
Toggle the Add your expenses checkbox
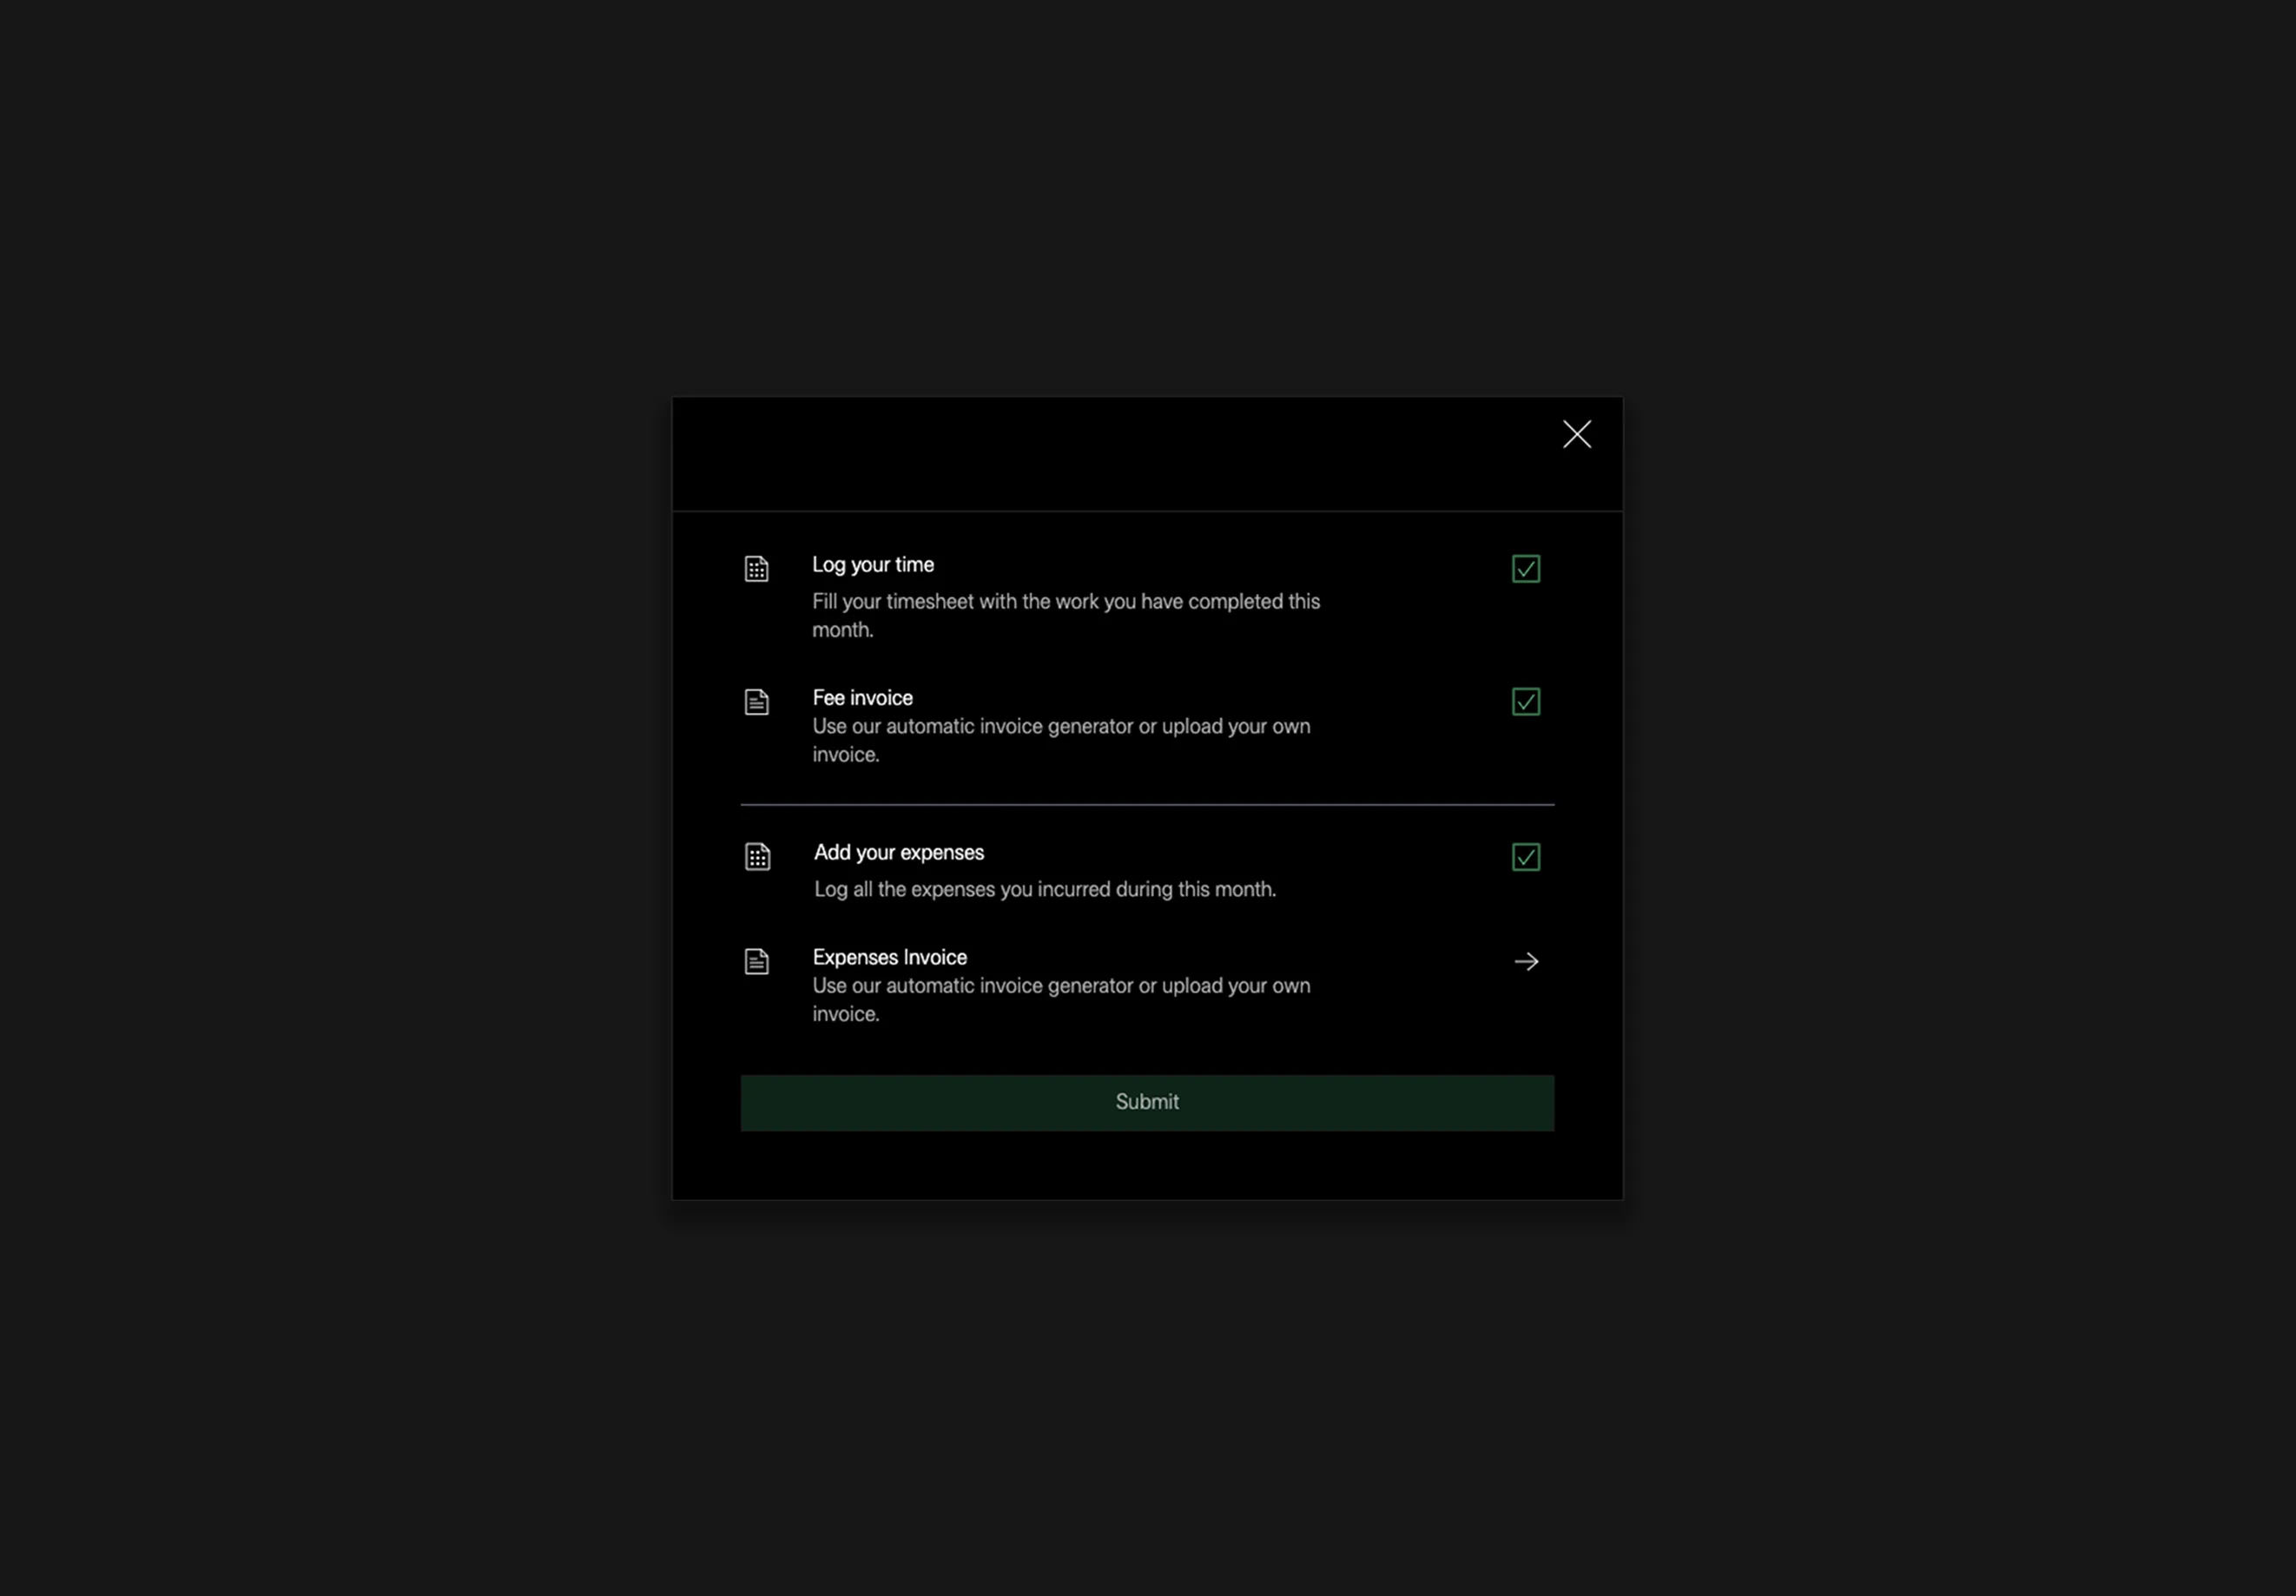(x=1526, y=857)
